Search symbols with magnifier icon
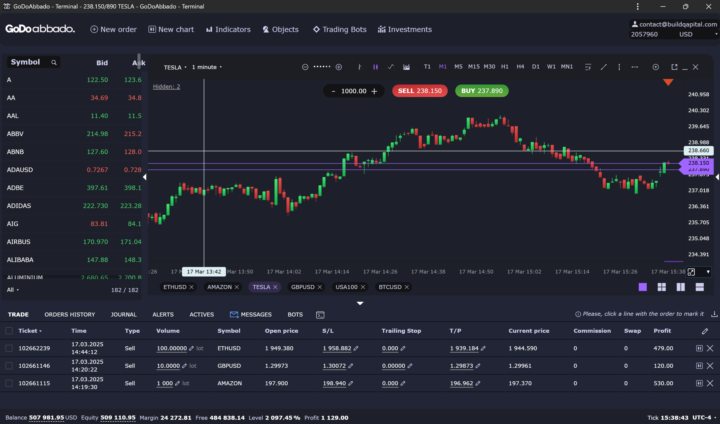 click(54, 62)
